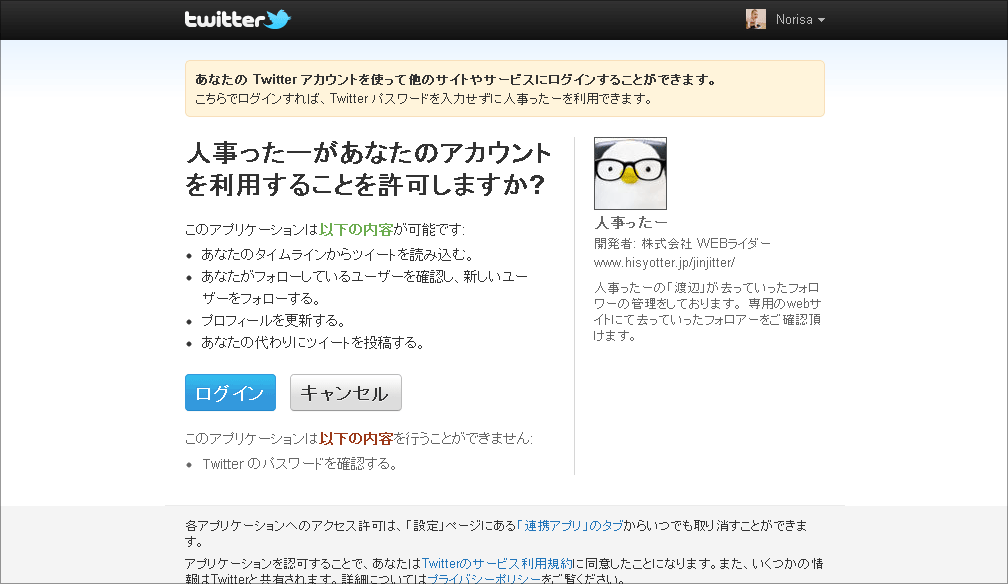Click the yellow notice banner bold headline
1008x584 pixels.
pyautogui.click(x=455, y=80)
